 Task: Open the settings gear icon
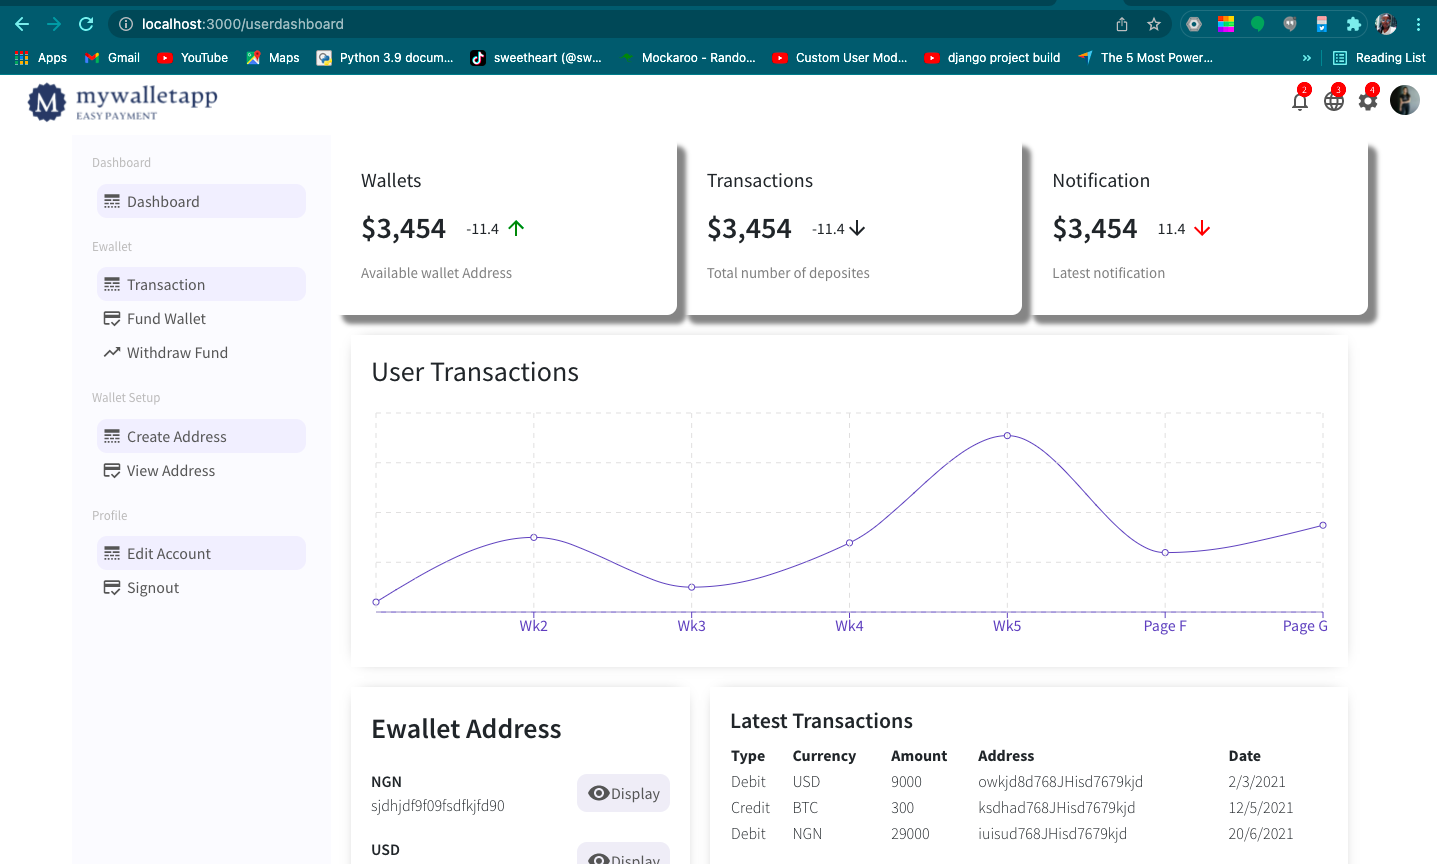pos(1368,101)
